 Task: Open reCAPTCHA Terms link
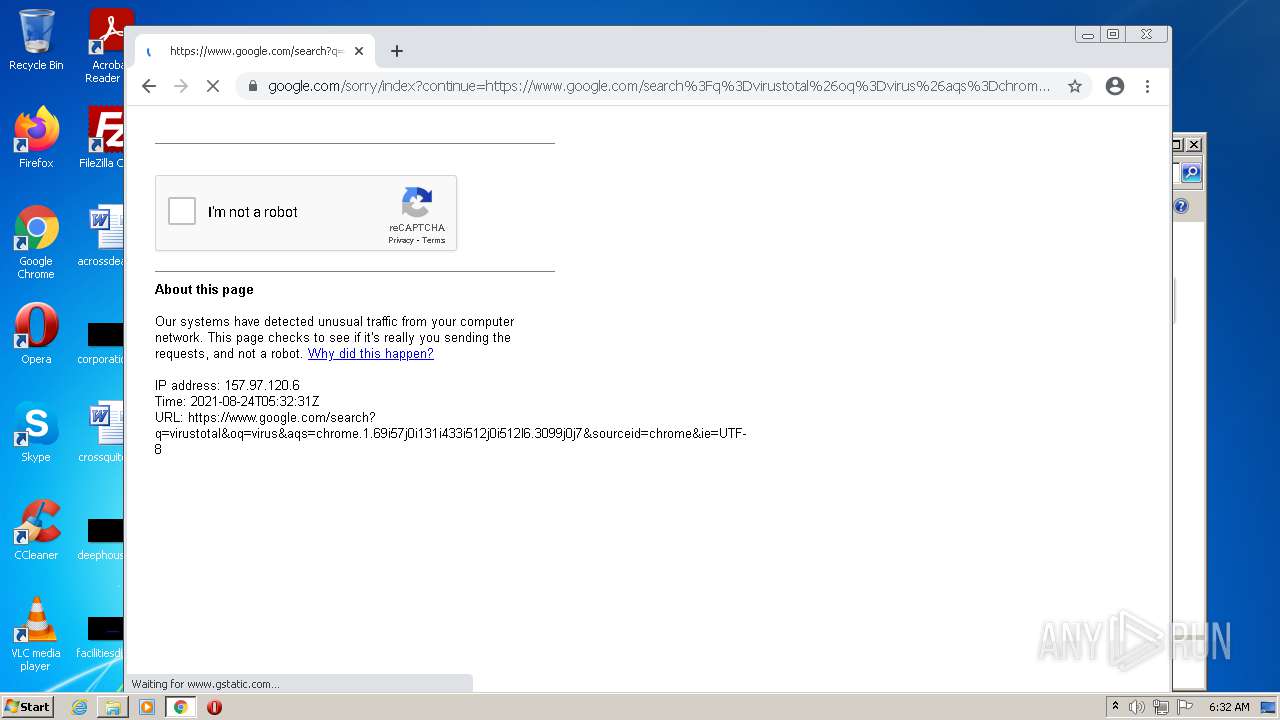(433, 240)
